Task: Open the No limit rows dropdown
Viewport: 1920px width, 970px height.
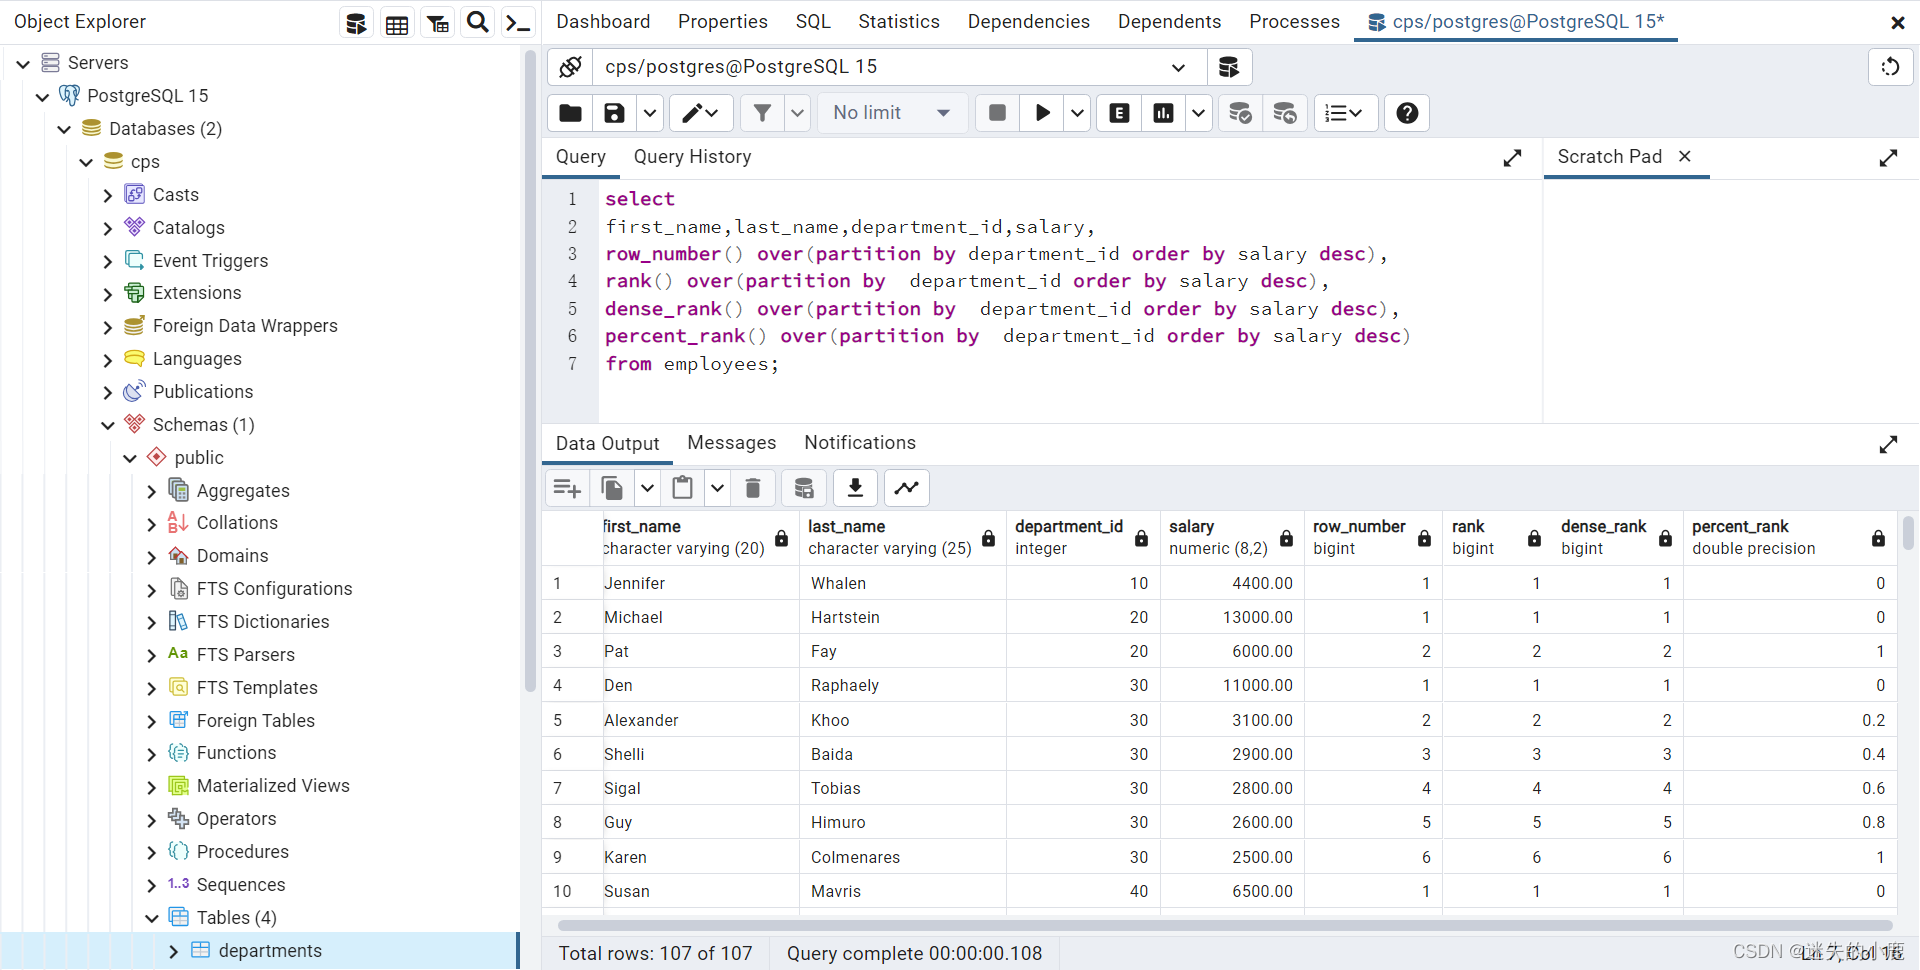Action: (892, 113)
